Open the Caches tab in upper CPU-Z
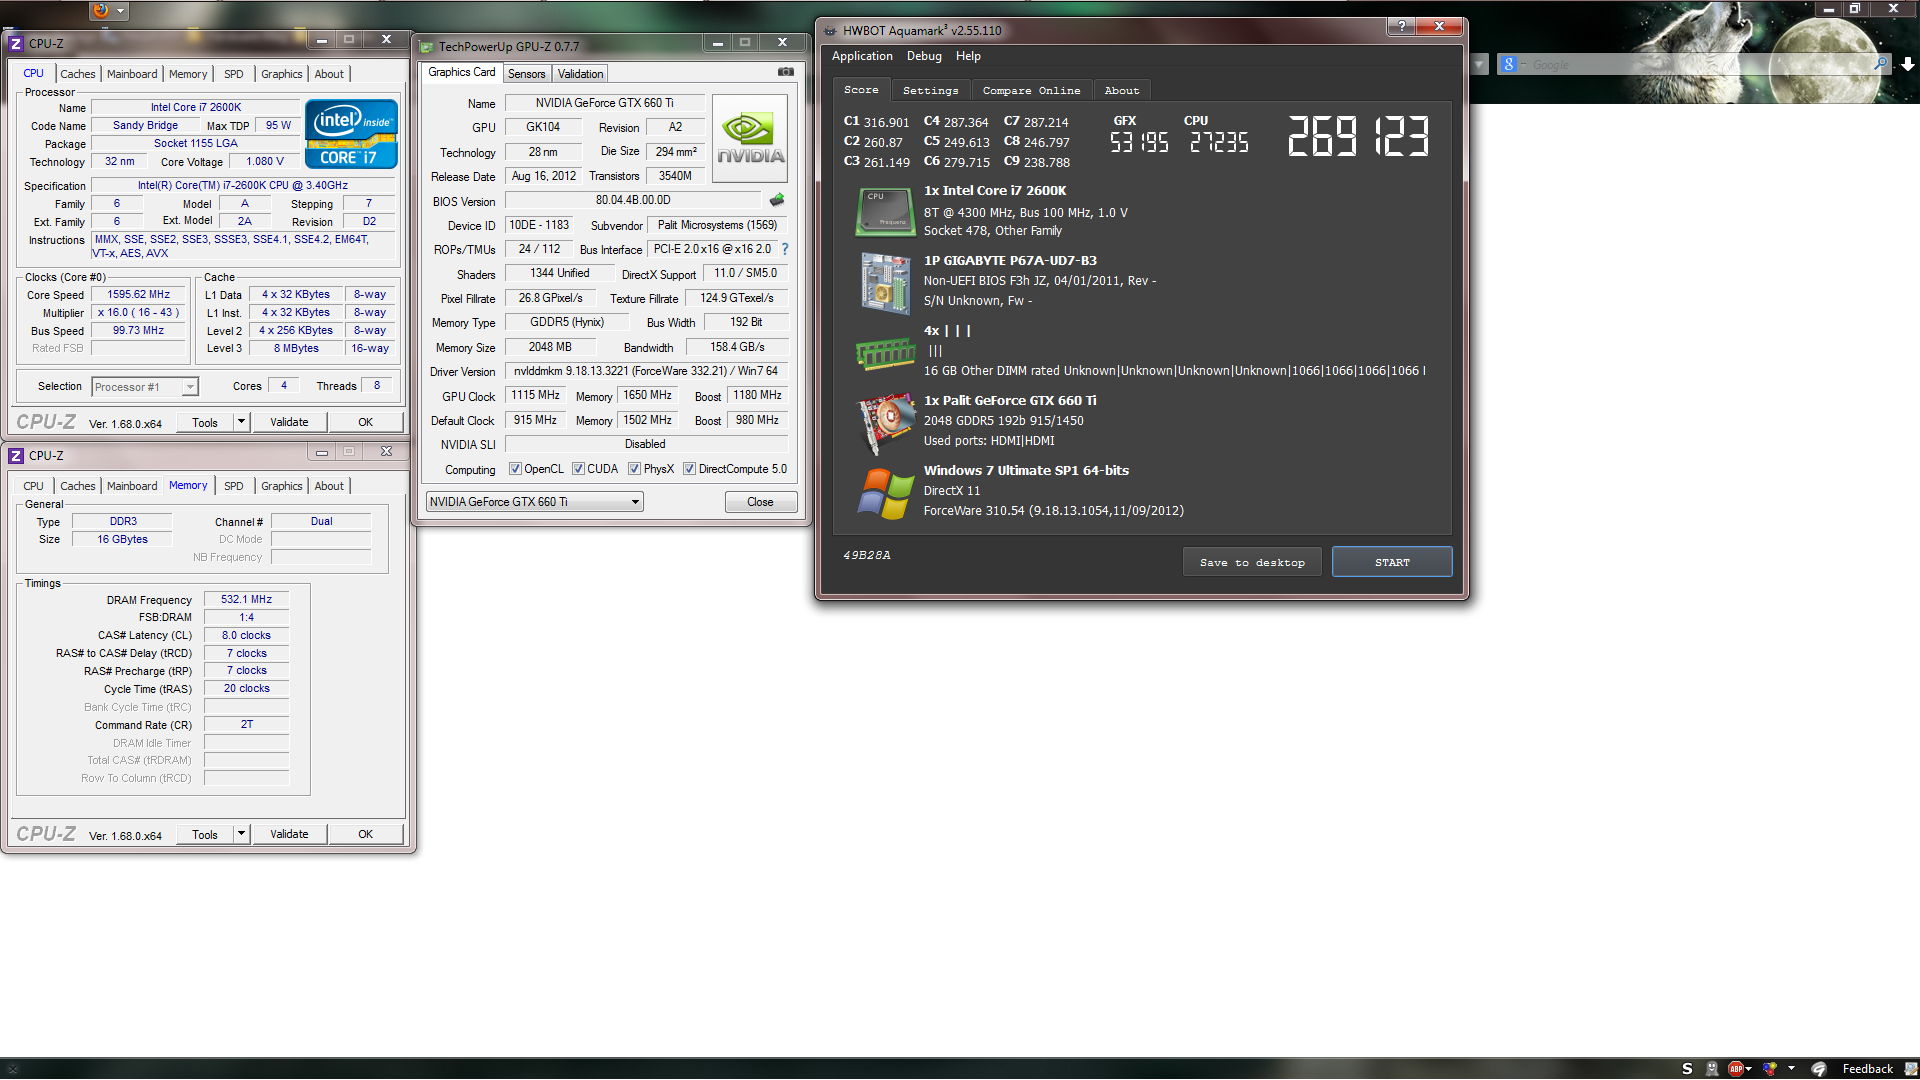The image size is (1920, 1080). point(77,74)
